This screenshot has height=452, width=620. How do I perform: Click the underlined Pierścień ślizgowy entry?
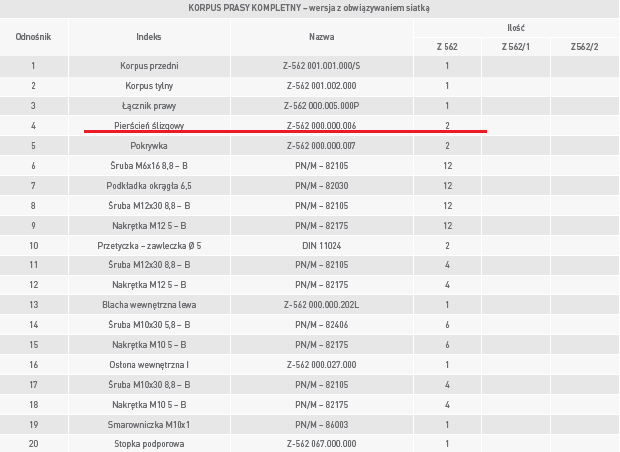click(149, 126)
